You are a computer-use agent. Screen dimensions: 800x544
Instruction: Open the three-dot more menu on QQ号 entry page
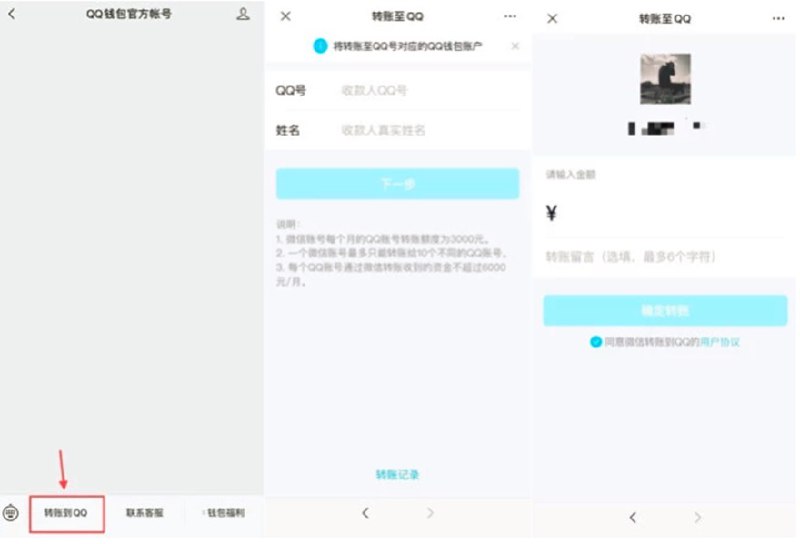tap(511, 16)
